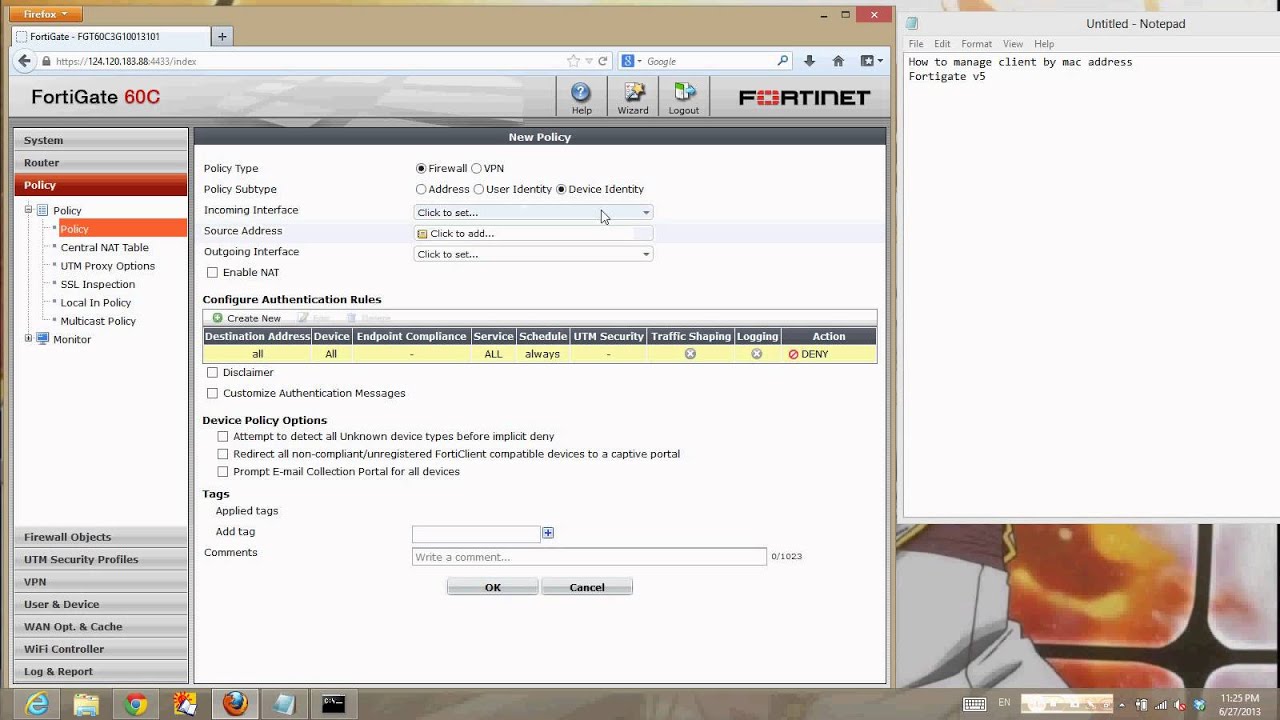
Task: Go back using Firefox back arrow
Action: (x=25, y=61)
